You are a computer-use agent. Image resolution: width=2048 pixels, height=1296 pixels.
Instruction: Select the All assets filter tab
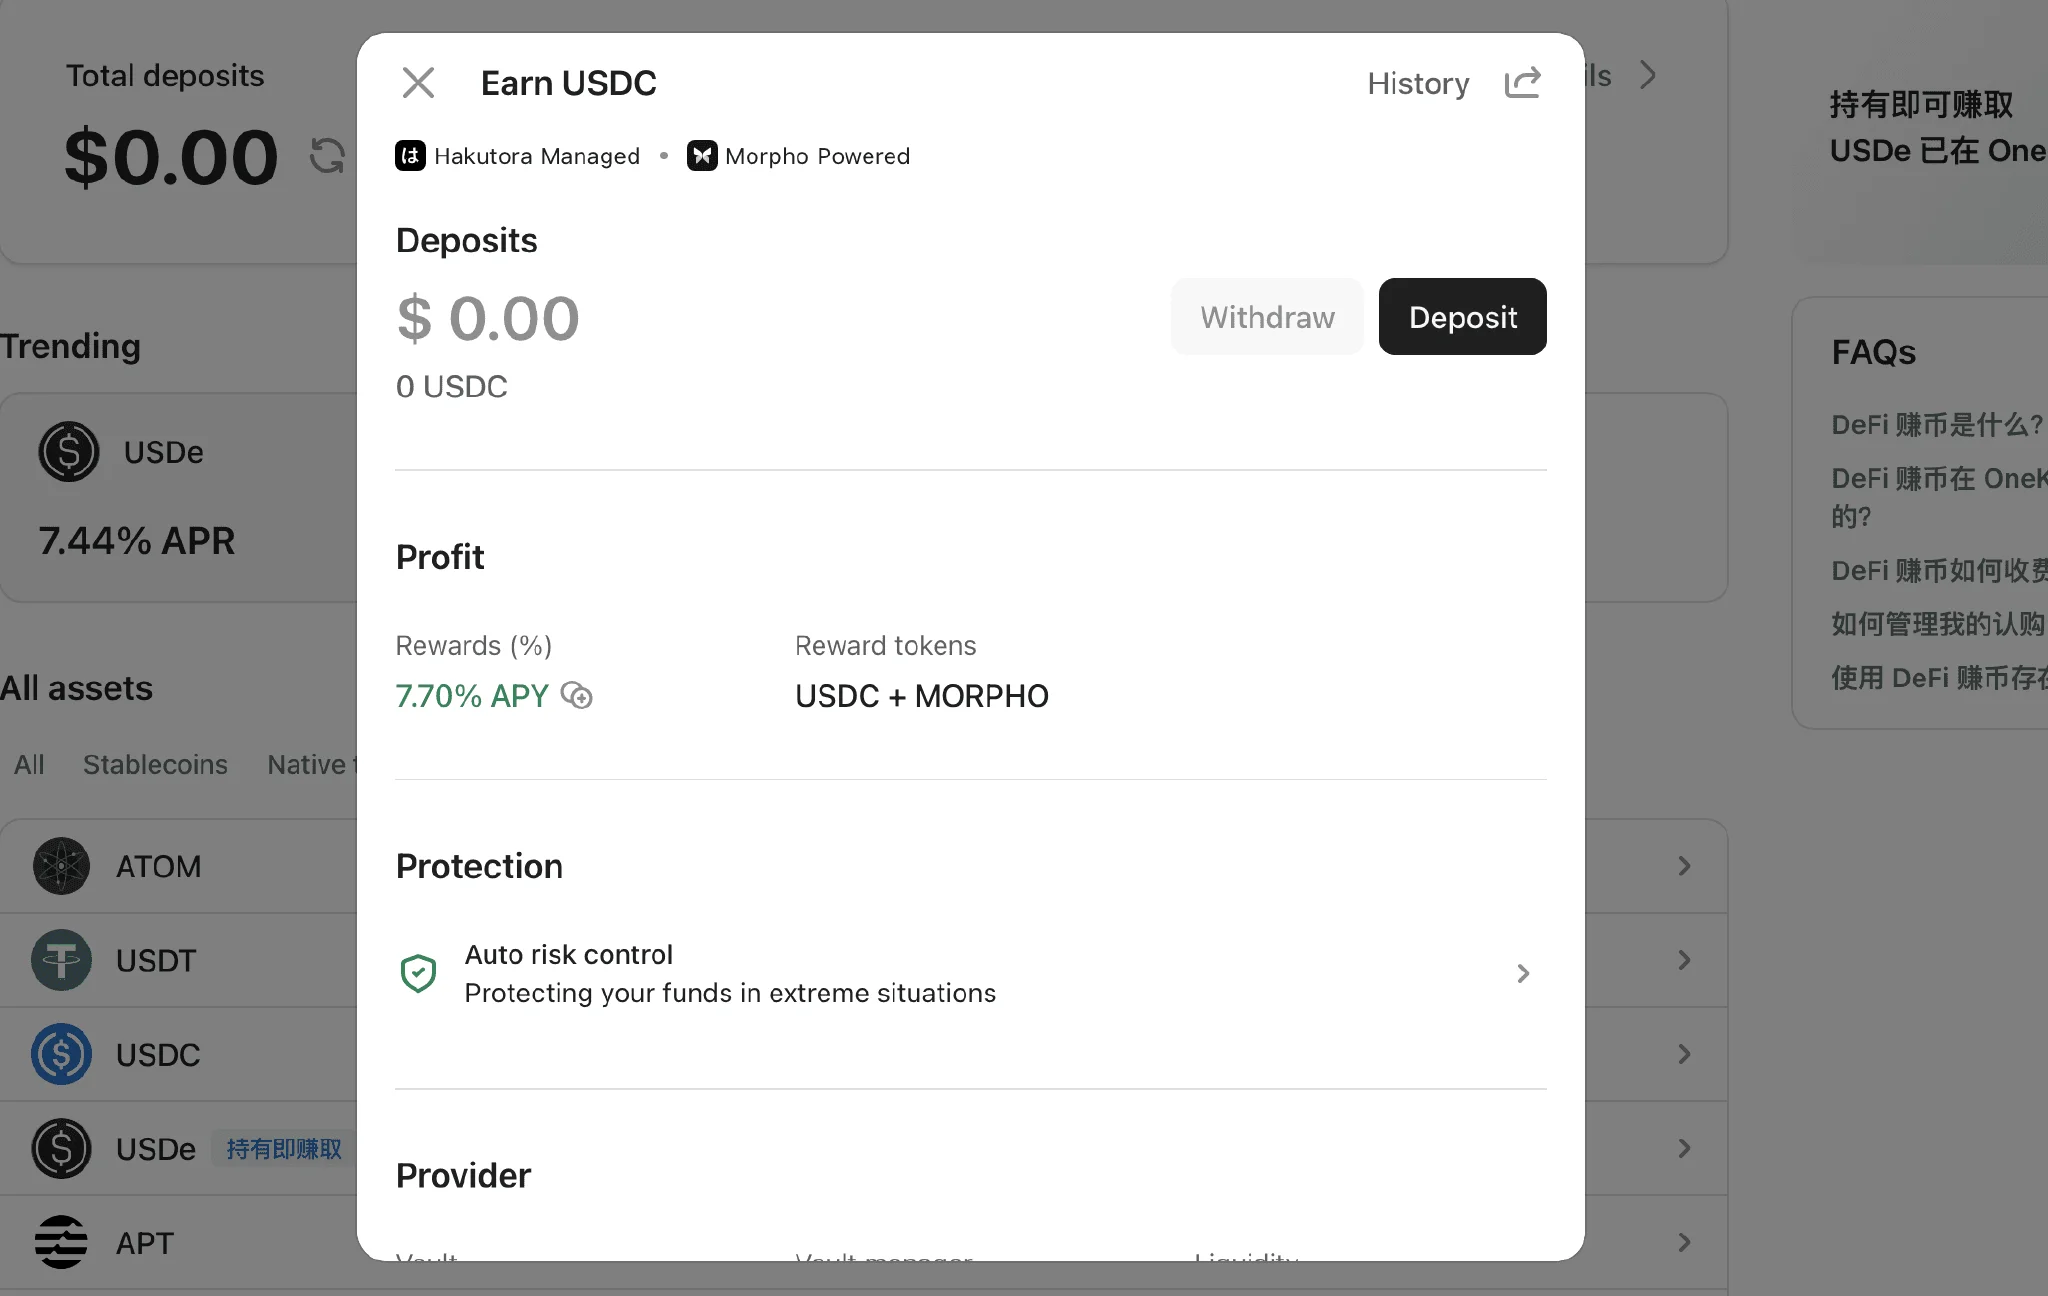29,765
